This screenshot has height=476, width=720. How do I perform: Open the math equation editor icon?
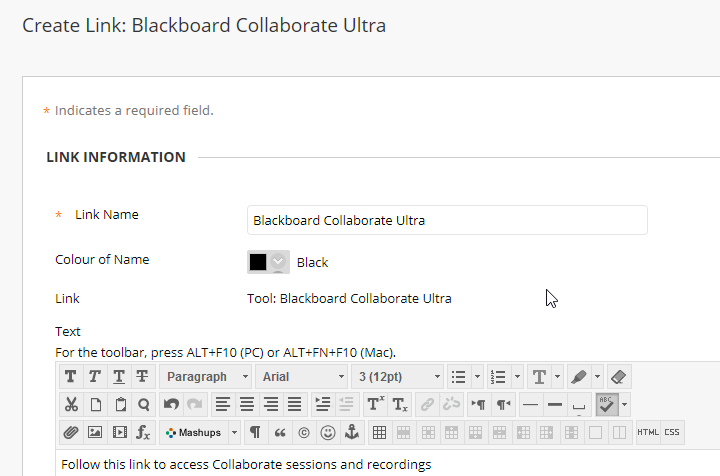(143, 433)
